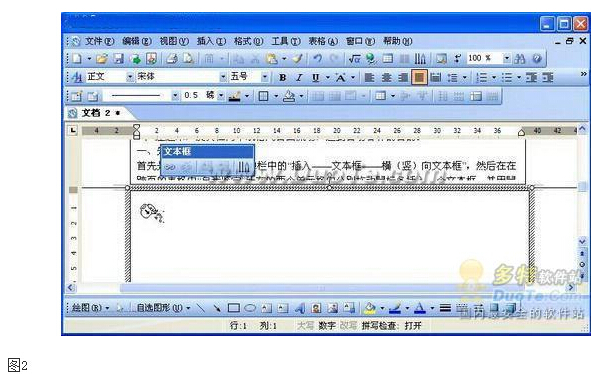This screenshot has width=606, height=374.
Task: Open the 正文 style dropdown
Action: point(130,77)
